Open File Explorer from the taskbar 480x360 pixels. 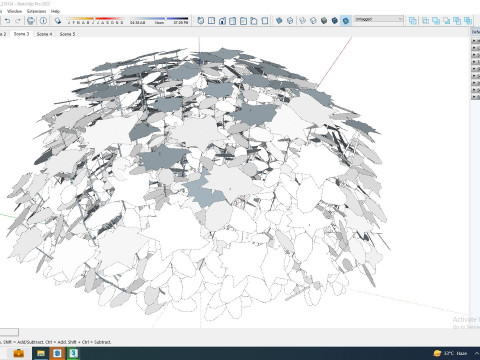point(41,353)
